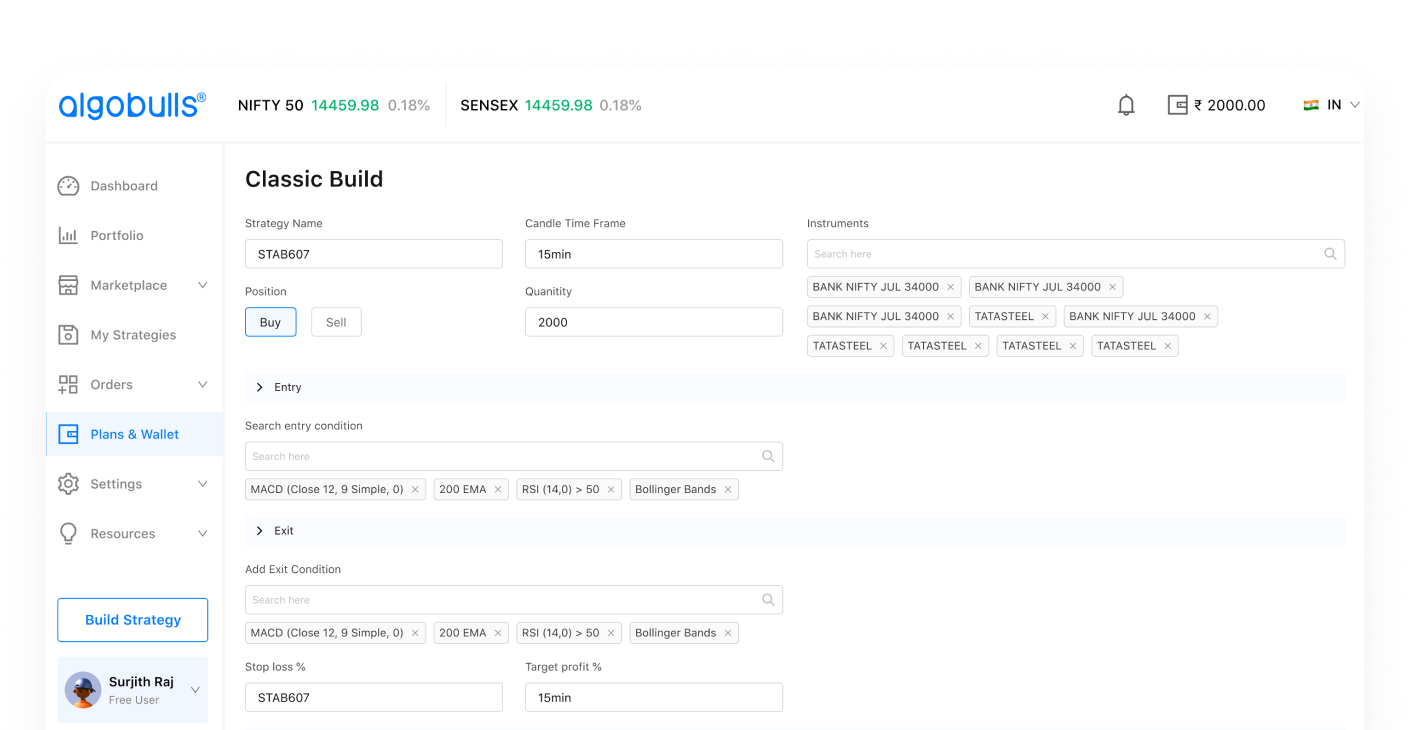
Task: Focus the Stop loss % field
Action: [374, 697]
